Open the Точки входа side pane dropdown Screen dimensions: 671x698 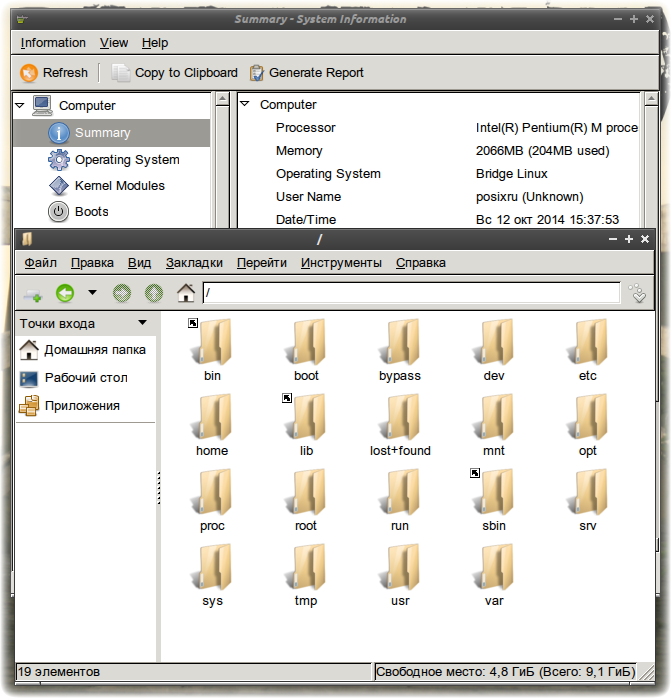pyautogui.click(x=142, y=323)
